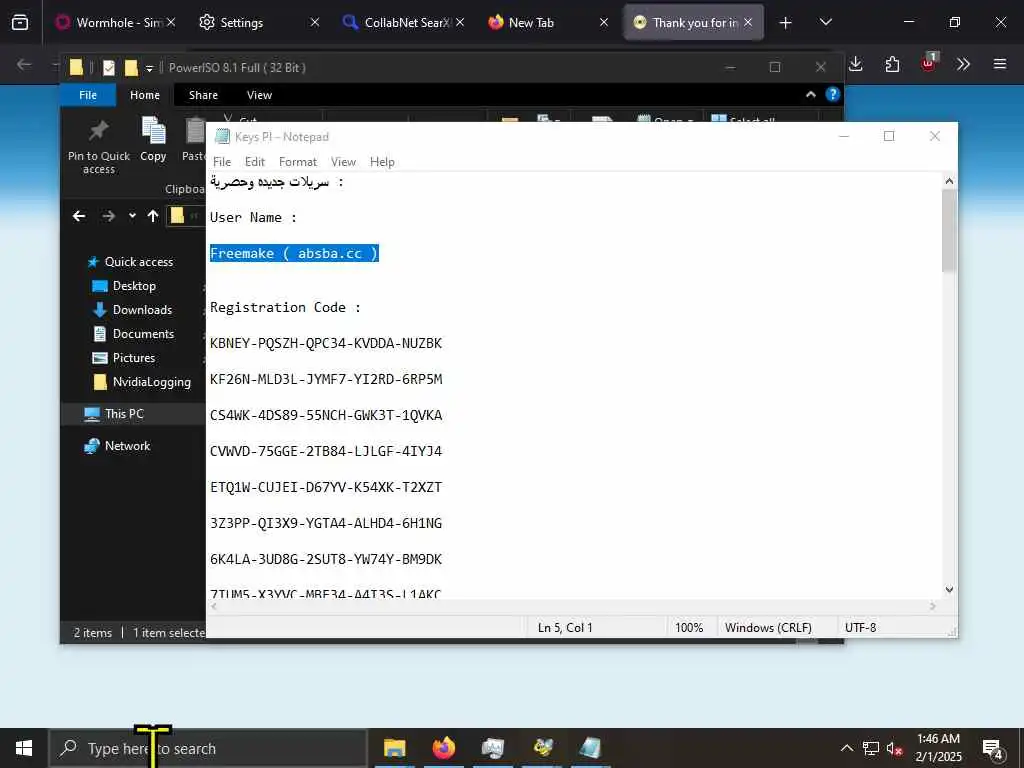Viewport: 1024px width, 768px height.
Task: Select View tab in Explorer ribbon
Action: 259,95
